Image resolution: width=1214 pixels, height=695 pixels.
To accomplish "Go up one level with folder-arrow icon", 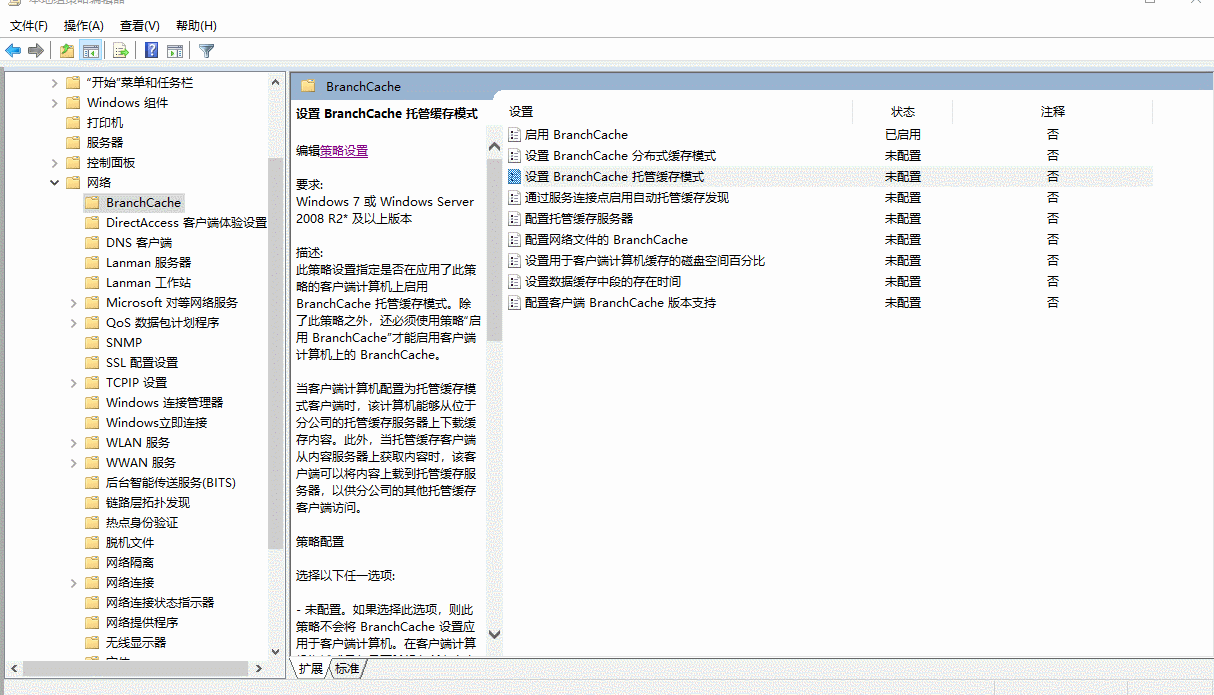I will pyautogui.click(x=67, y=50).
